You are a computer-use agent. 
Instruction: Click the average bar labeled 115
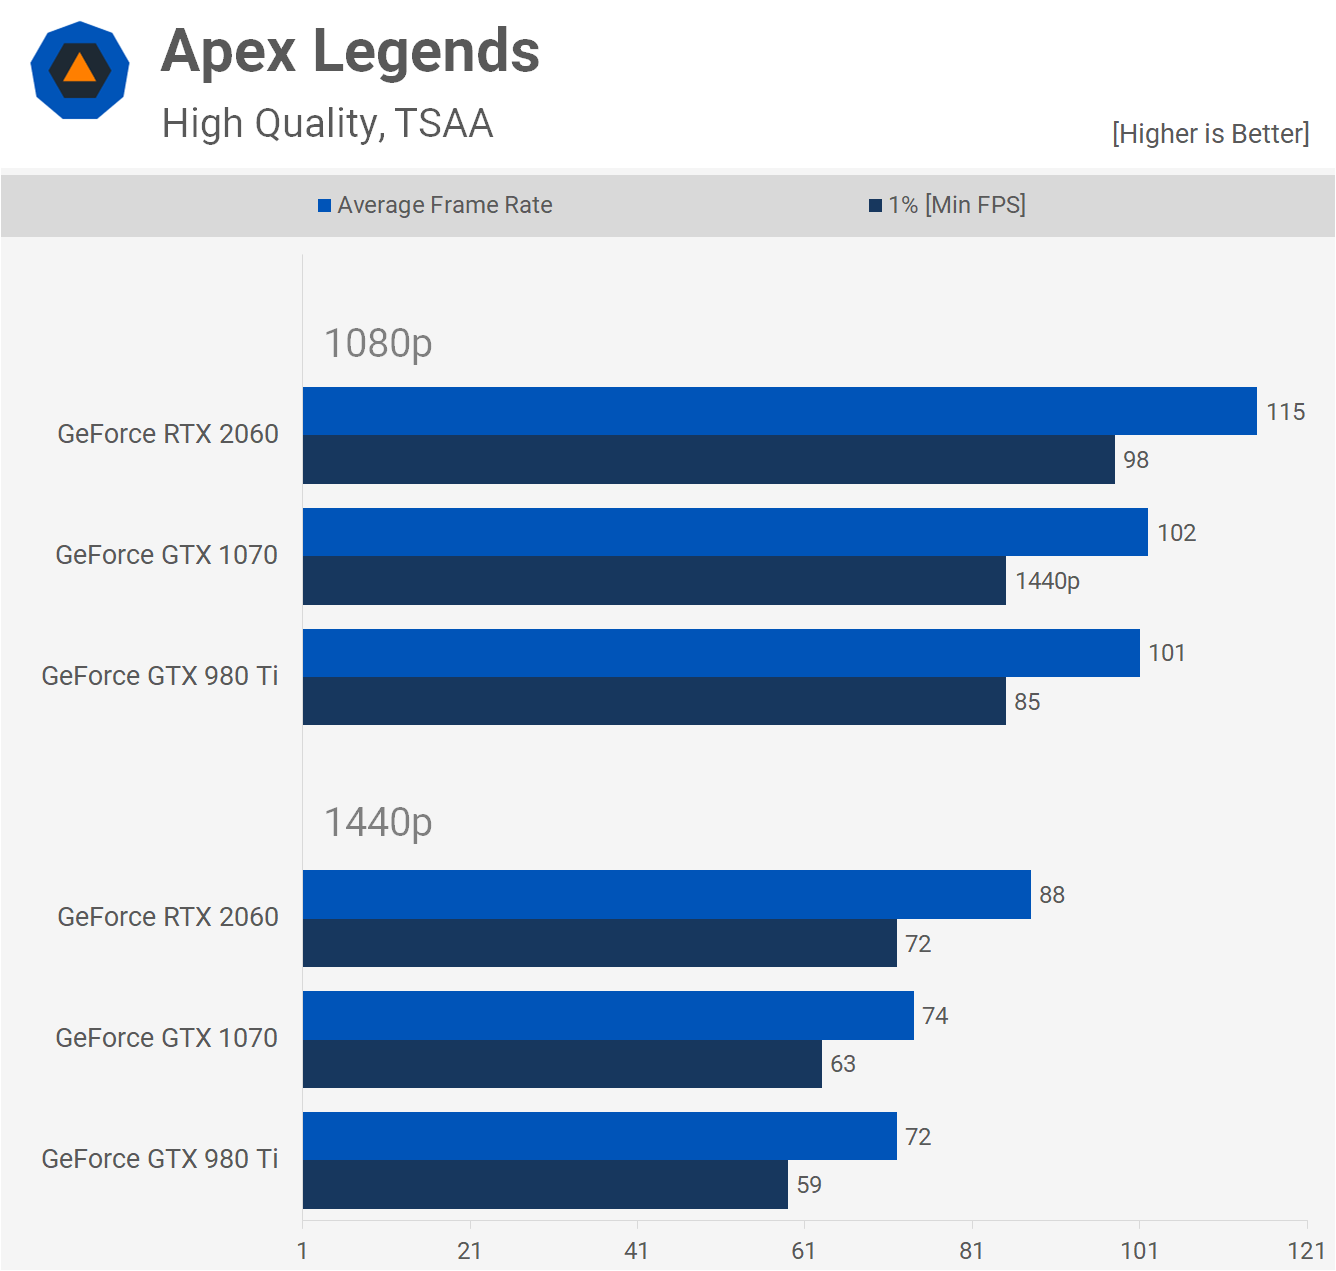(x=779, y=411)
